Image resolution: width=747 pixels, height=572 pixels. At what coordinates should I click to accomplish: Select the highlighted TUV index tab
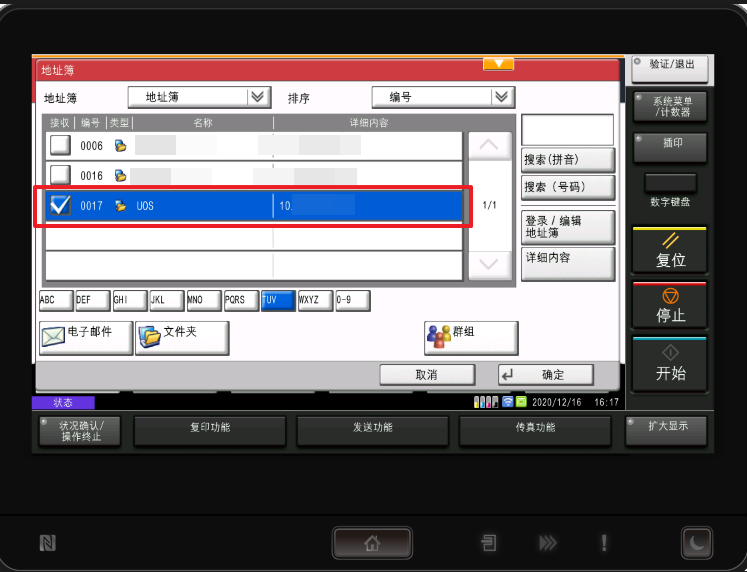click(x=278, y=300)
